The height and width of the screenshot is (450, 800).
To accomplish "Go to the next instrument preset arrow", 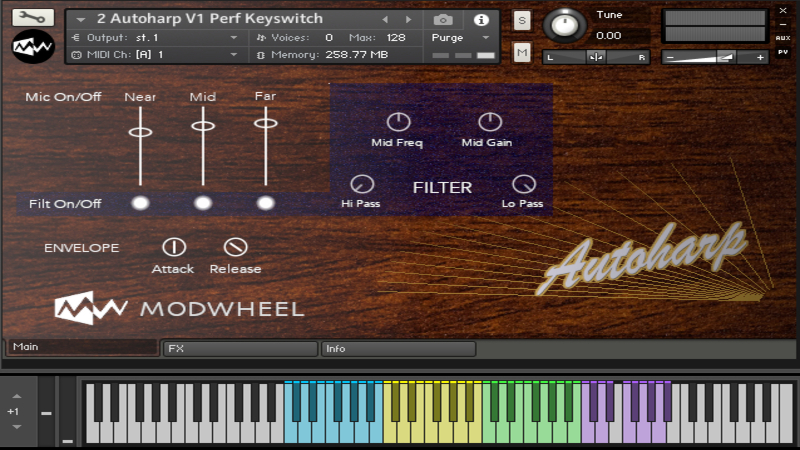I will tap(408, 19).
